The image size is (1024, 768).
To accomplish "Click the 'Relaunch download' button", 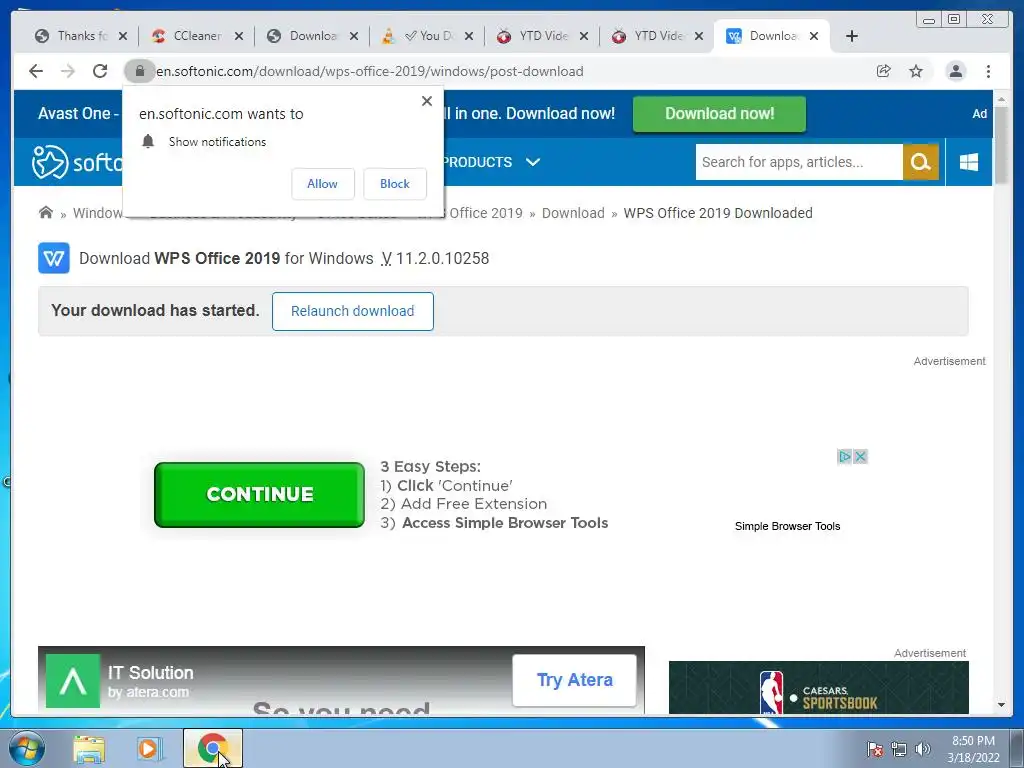I will [353, 312].
